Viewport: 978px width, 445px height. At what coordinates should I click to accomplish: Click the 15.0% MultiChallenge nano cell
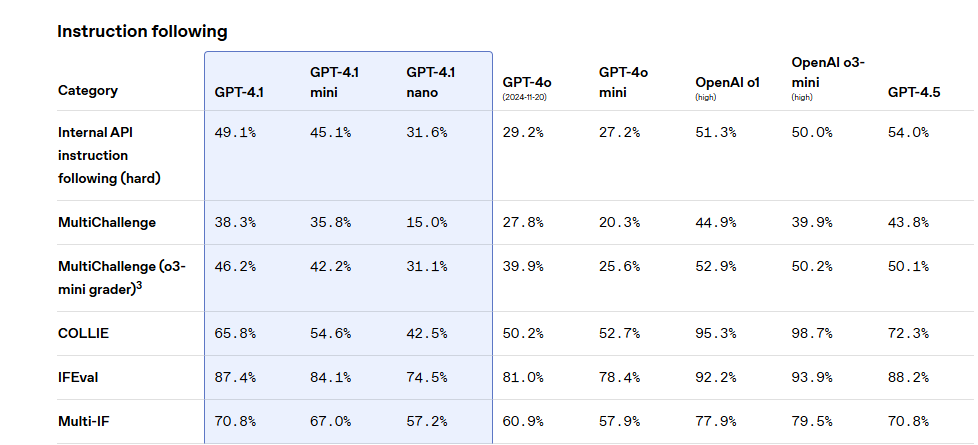click(x=427, y=222)
